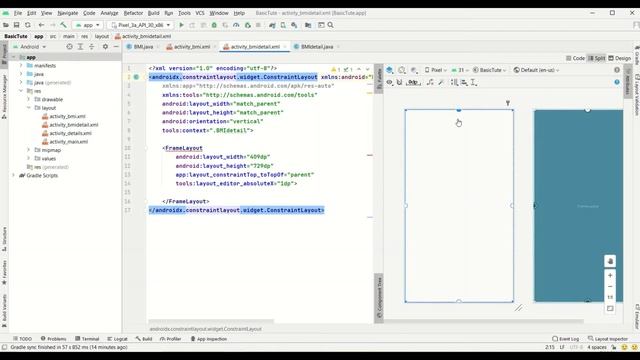Click the Night mode icon in design toolbar
Viewport: 640px width, 360px height.
tap(414, 70)
